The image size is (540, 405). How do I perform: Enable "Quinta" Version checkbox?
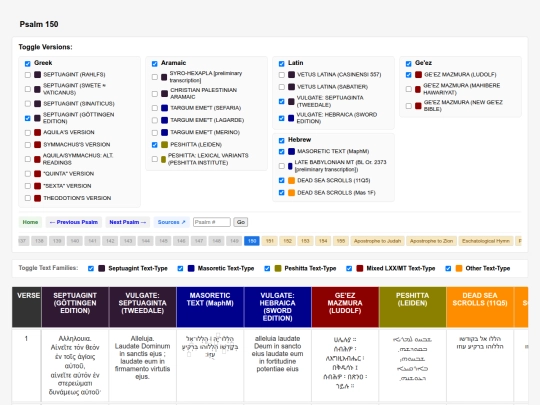coord(28,174)
